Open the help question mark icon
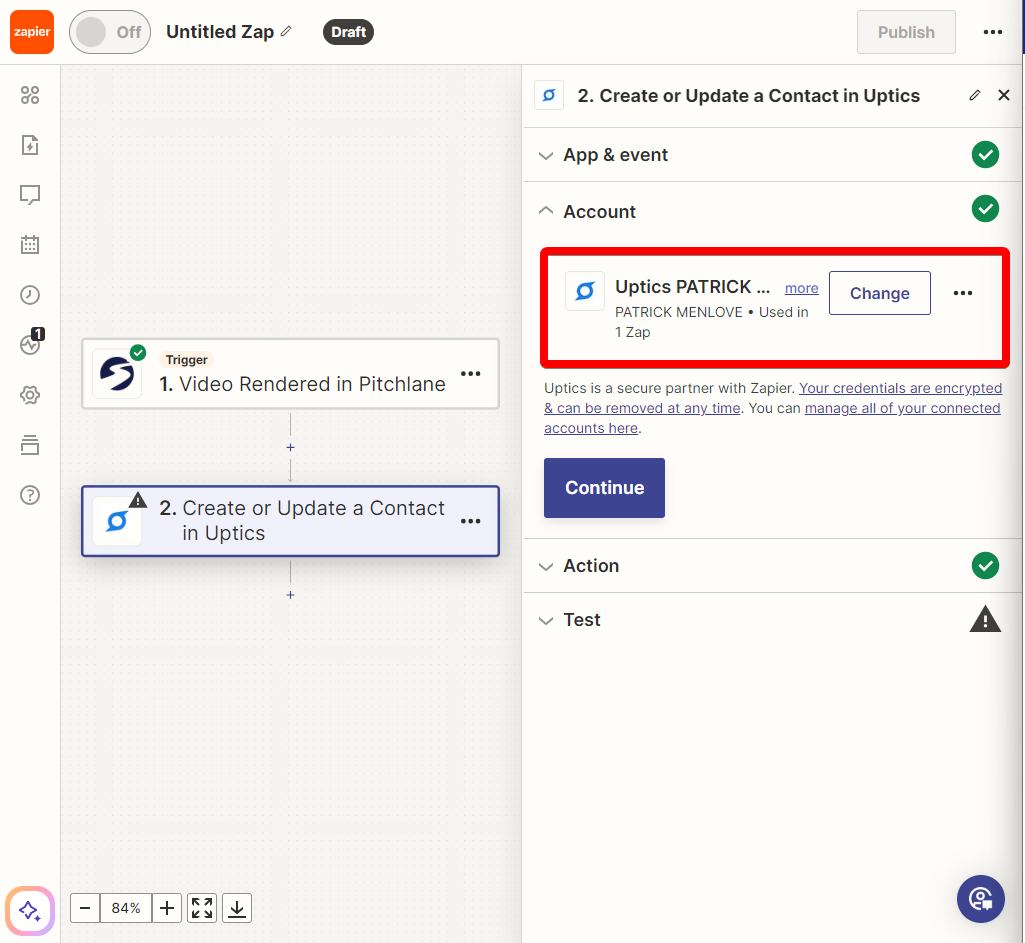Image resolution: width=1025 pixels, height=943 pixels. tap(30, 495)
